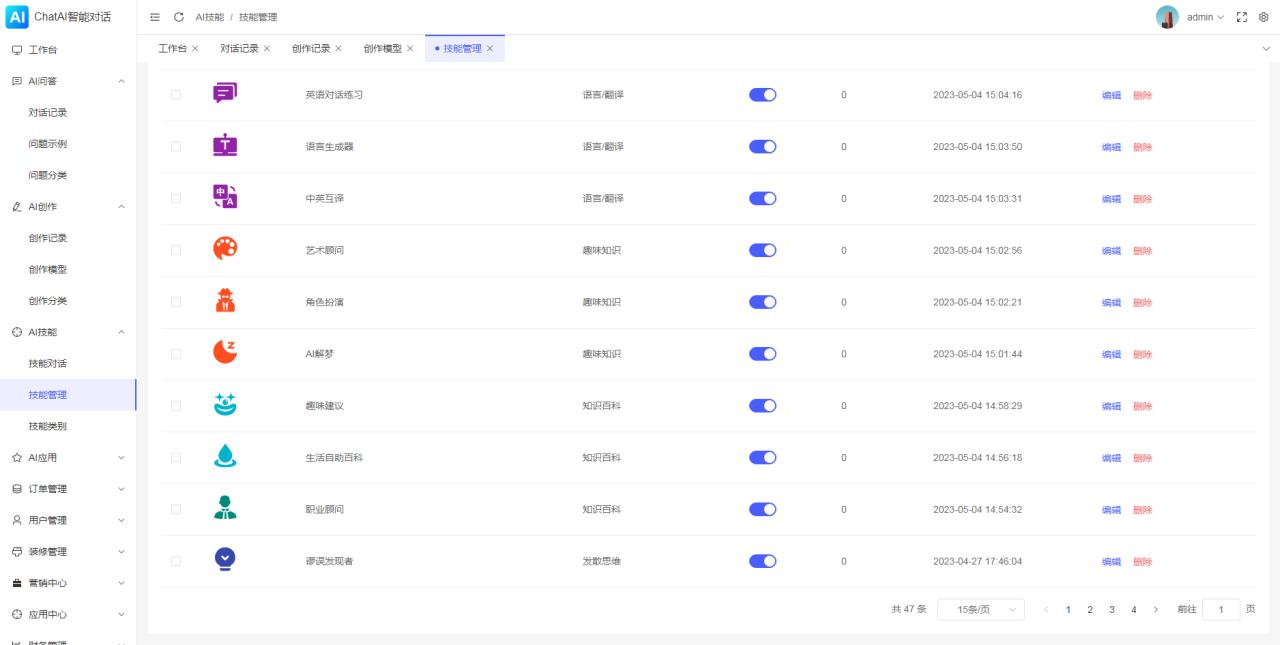Image resolution: width=1280 pixels, height=645 pixels.
Task: Select the 趣味建议 row checkbox
Action: tap(176, 406)
